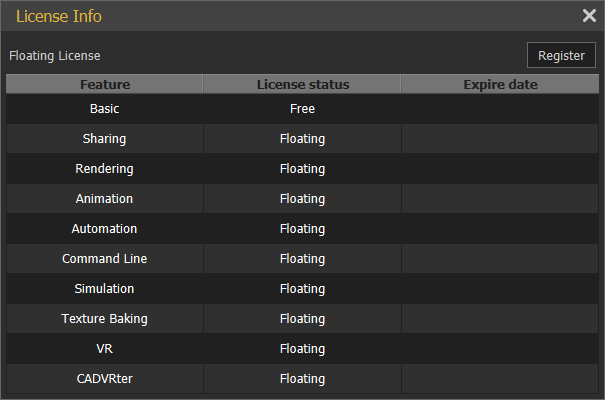Select the Basic feature row
The width and height of the screenshot is (605, 400).
click(x=105, y=109)
